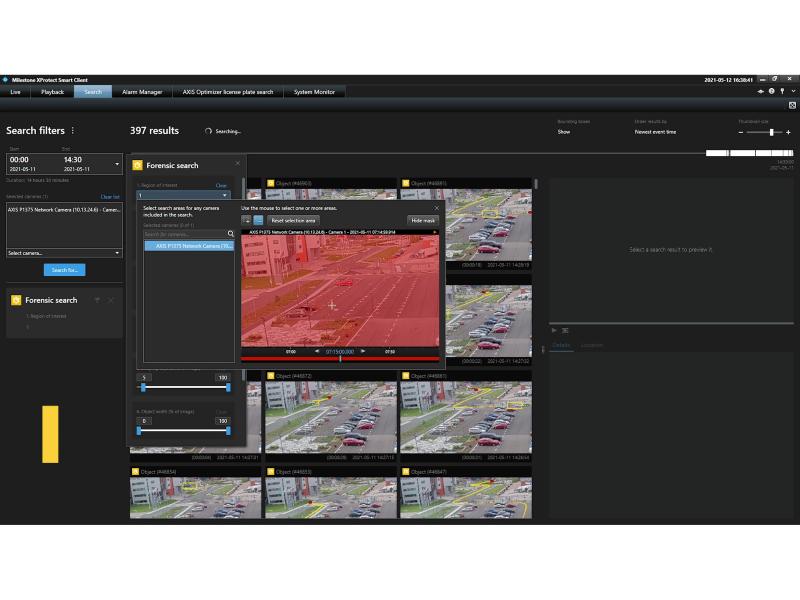Toggle bounding boxes Show option

point(564,132)
